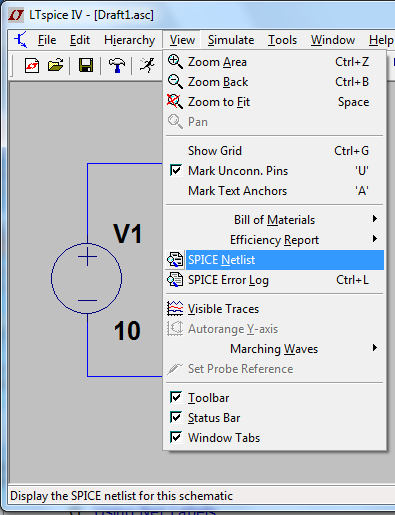
Task: Open the Help menu
Action: click(x=381, y=40)
